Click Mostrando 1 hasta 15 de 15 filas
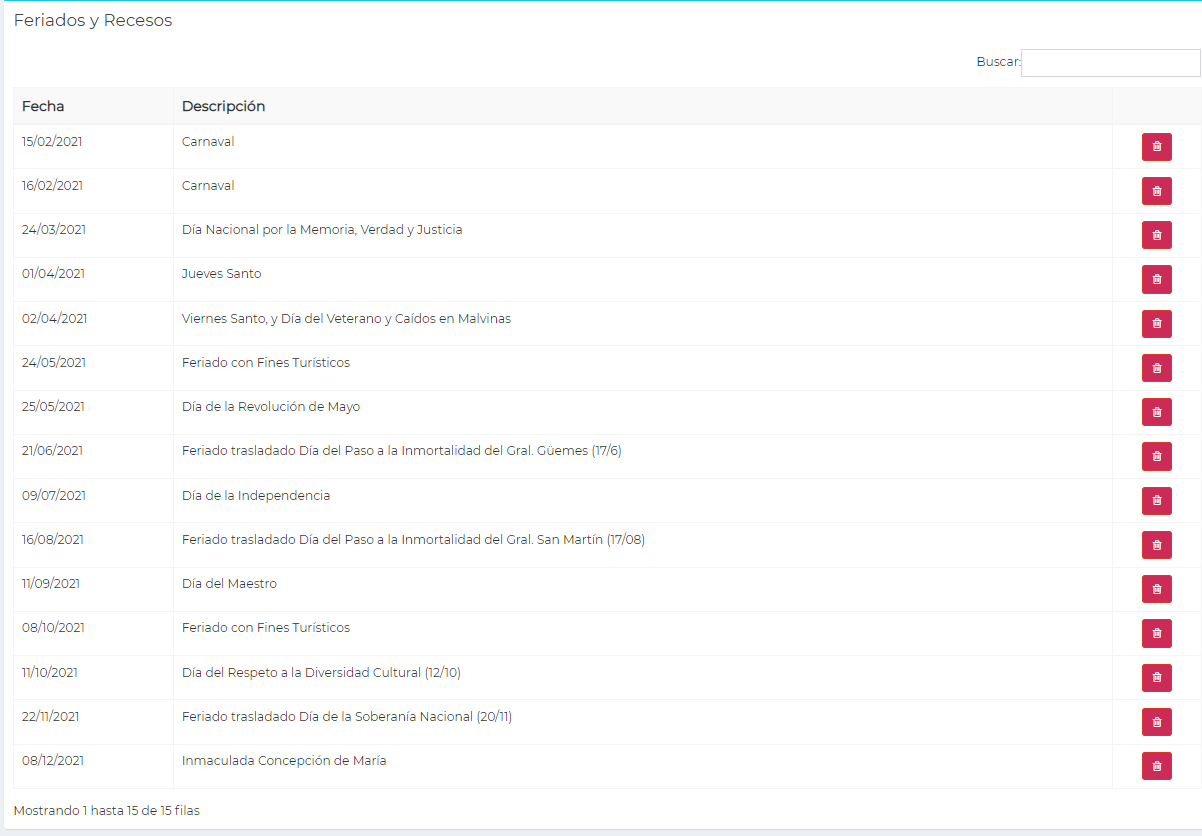Viewport: 1202px width, 836px height. coord(107,811)
